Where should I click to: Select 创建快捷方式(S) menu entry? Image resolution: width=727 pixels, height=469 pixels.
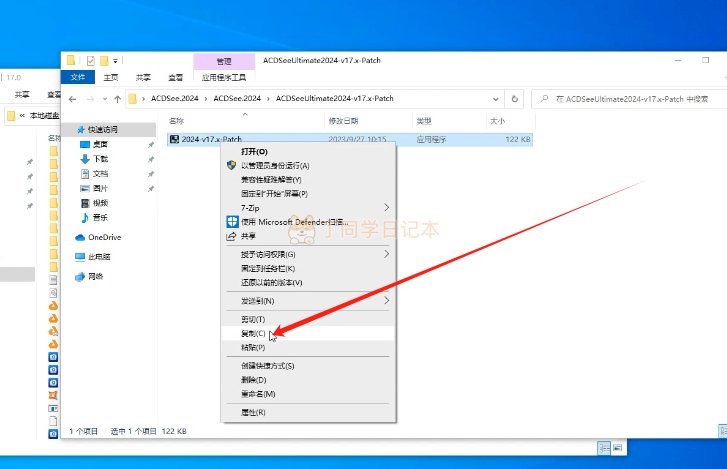pos(308,366)
